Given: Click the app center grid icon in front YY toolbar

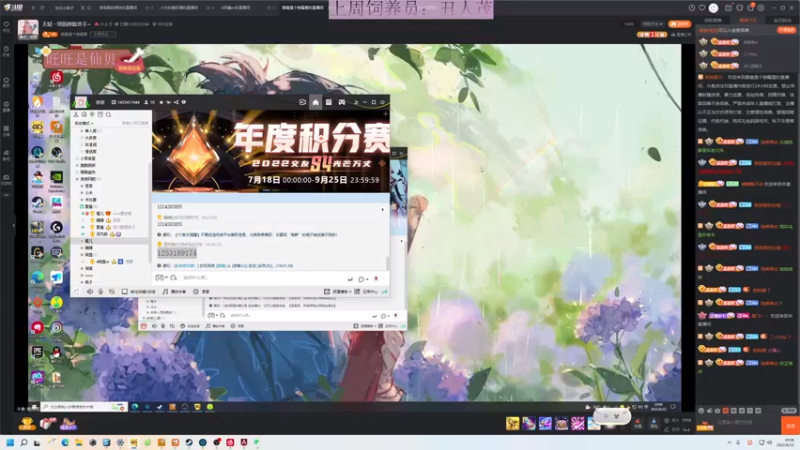Looking at the screenshot, I should click(x=357, y=291).
